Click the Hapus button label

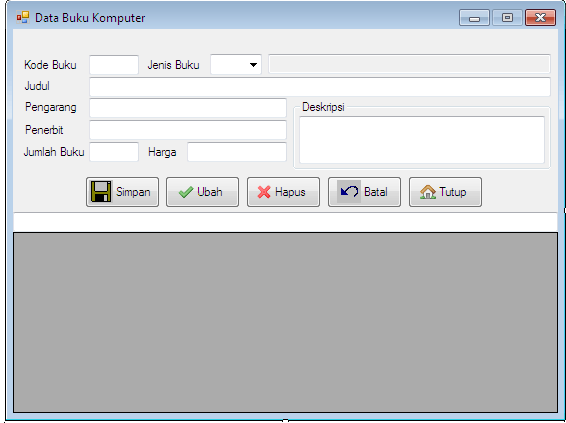coord(290,192)
